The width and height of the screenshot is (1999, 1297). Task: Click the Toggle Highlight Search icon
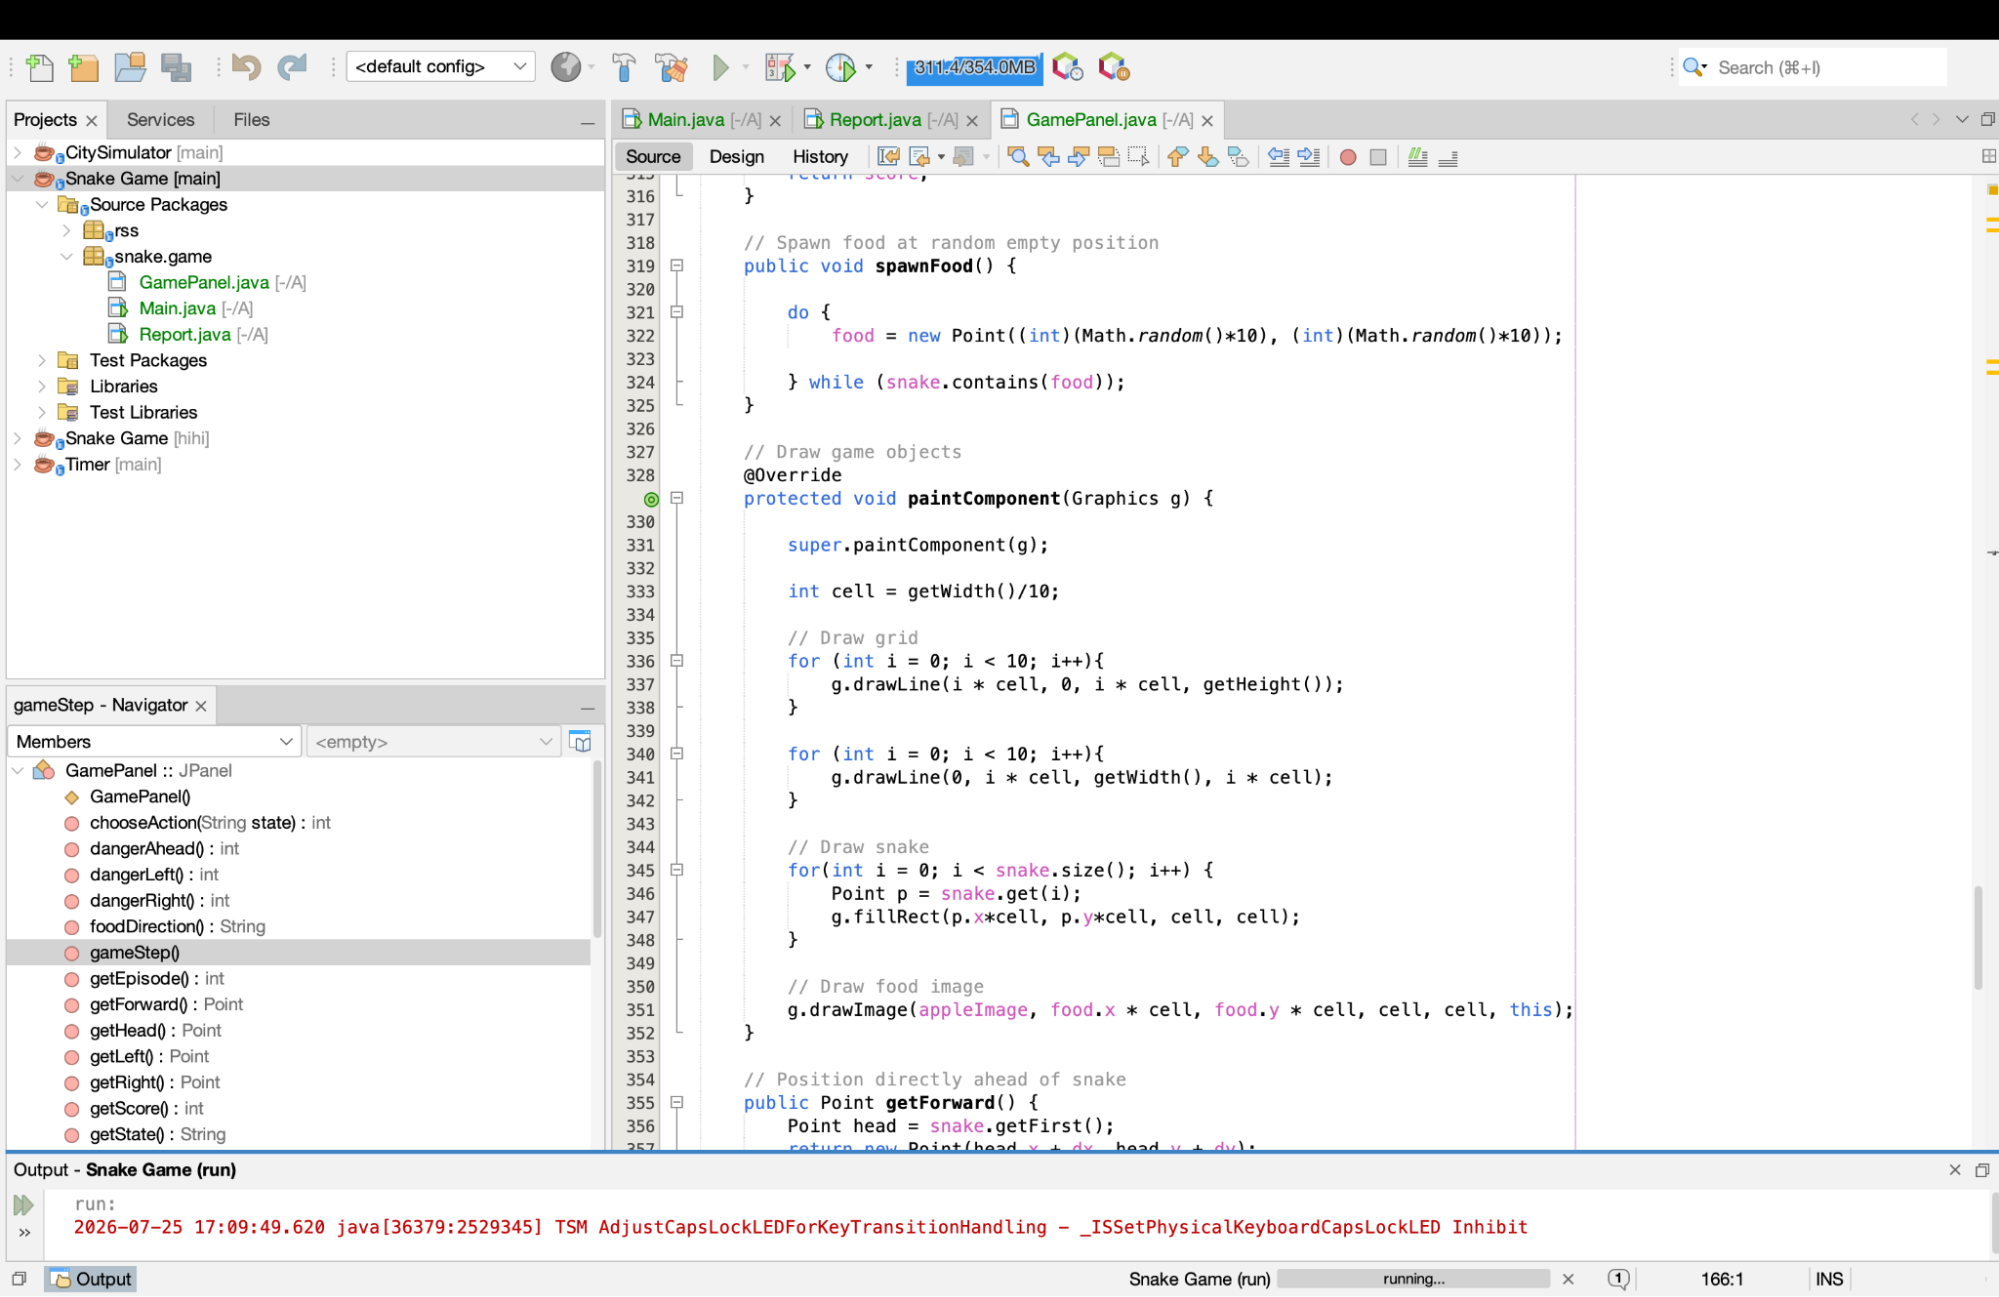tap(1108, 156)
